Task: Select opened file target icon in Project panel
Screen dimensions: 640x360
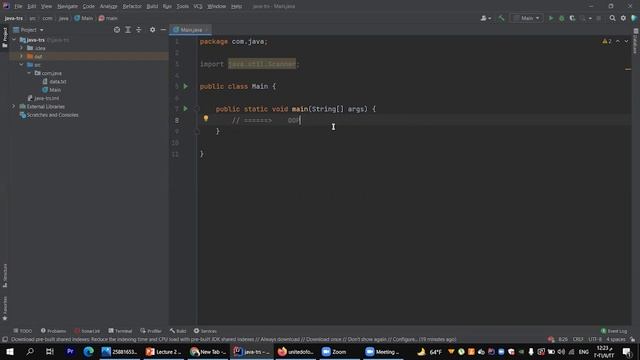Action: tap(117, 30)
